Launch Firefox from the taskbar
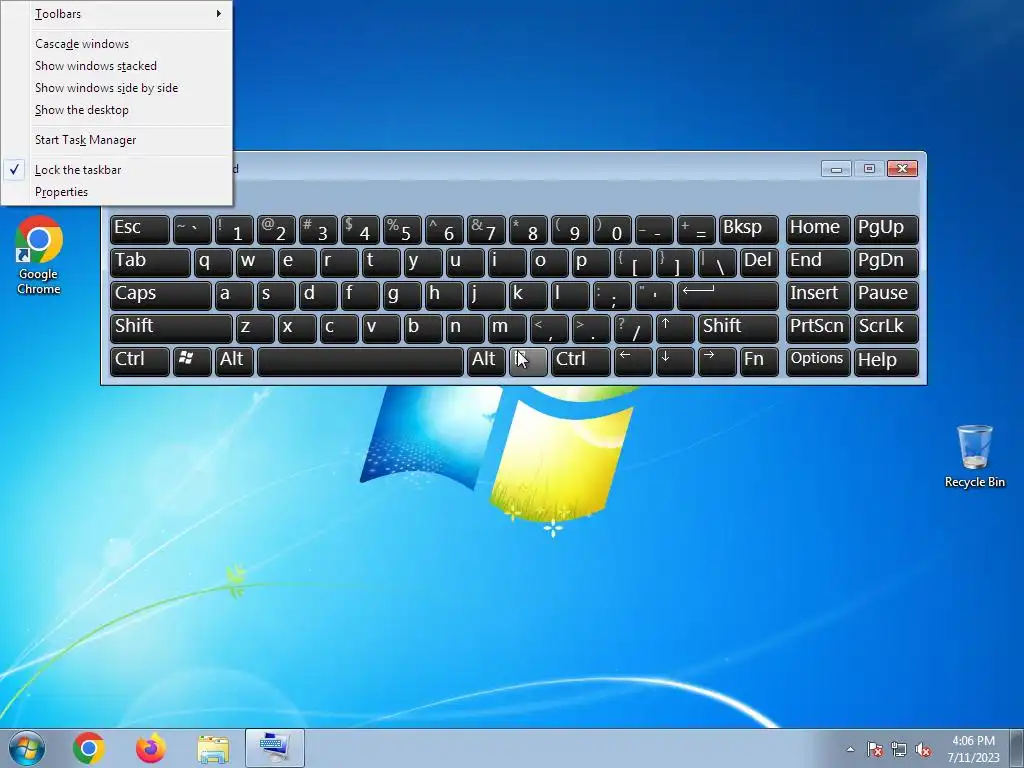The image size is (1024, 768). 151,748
